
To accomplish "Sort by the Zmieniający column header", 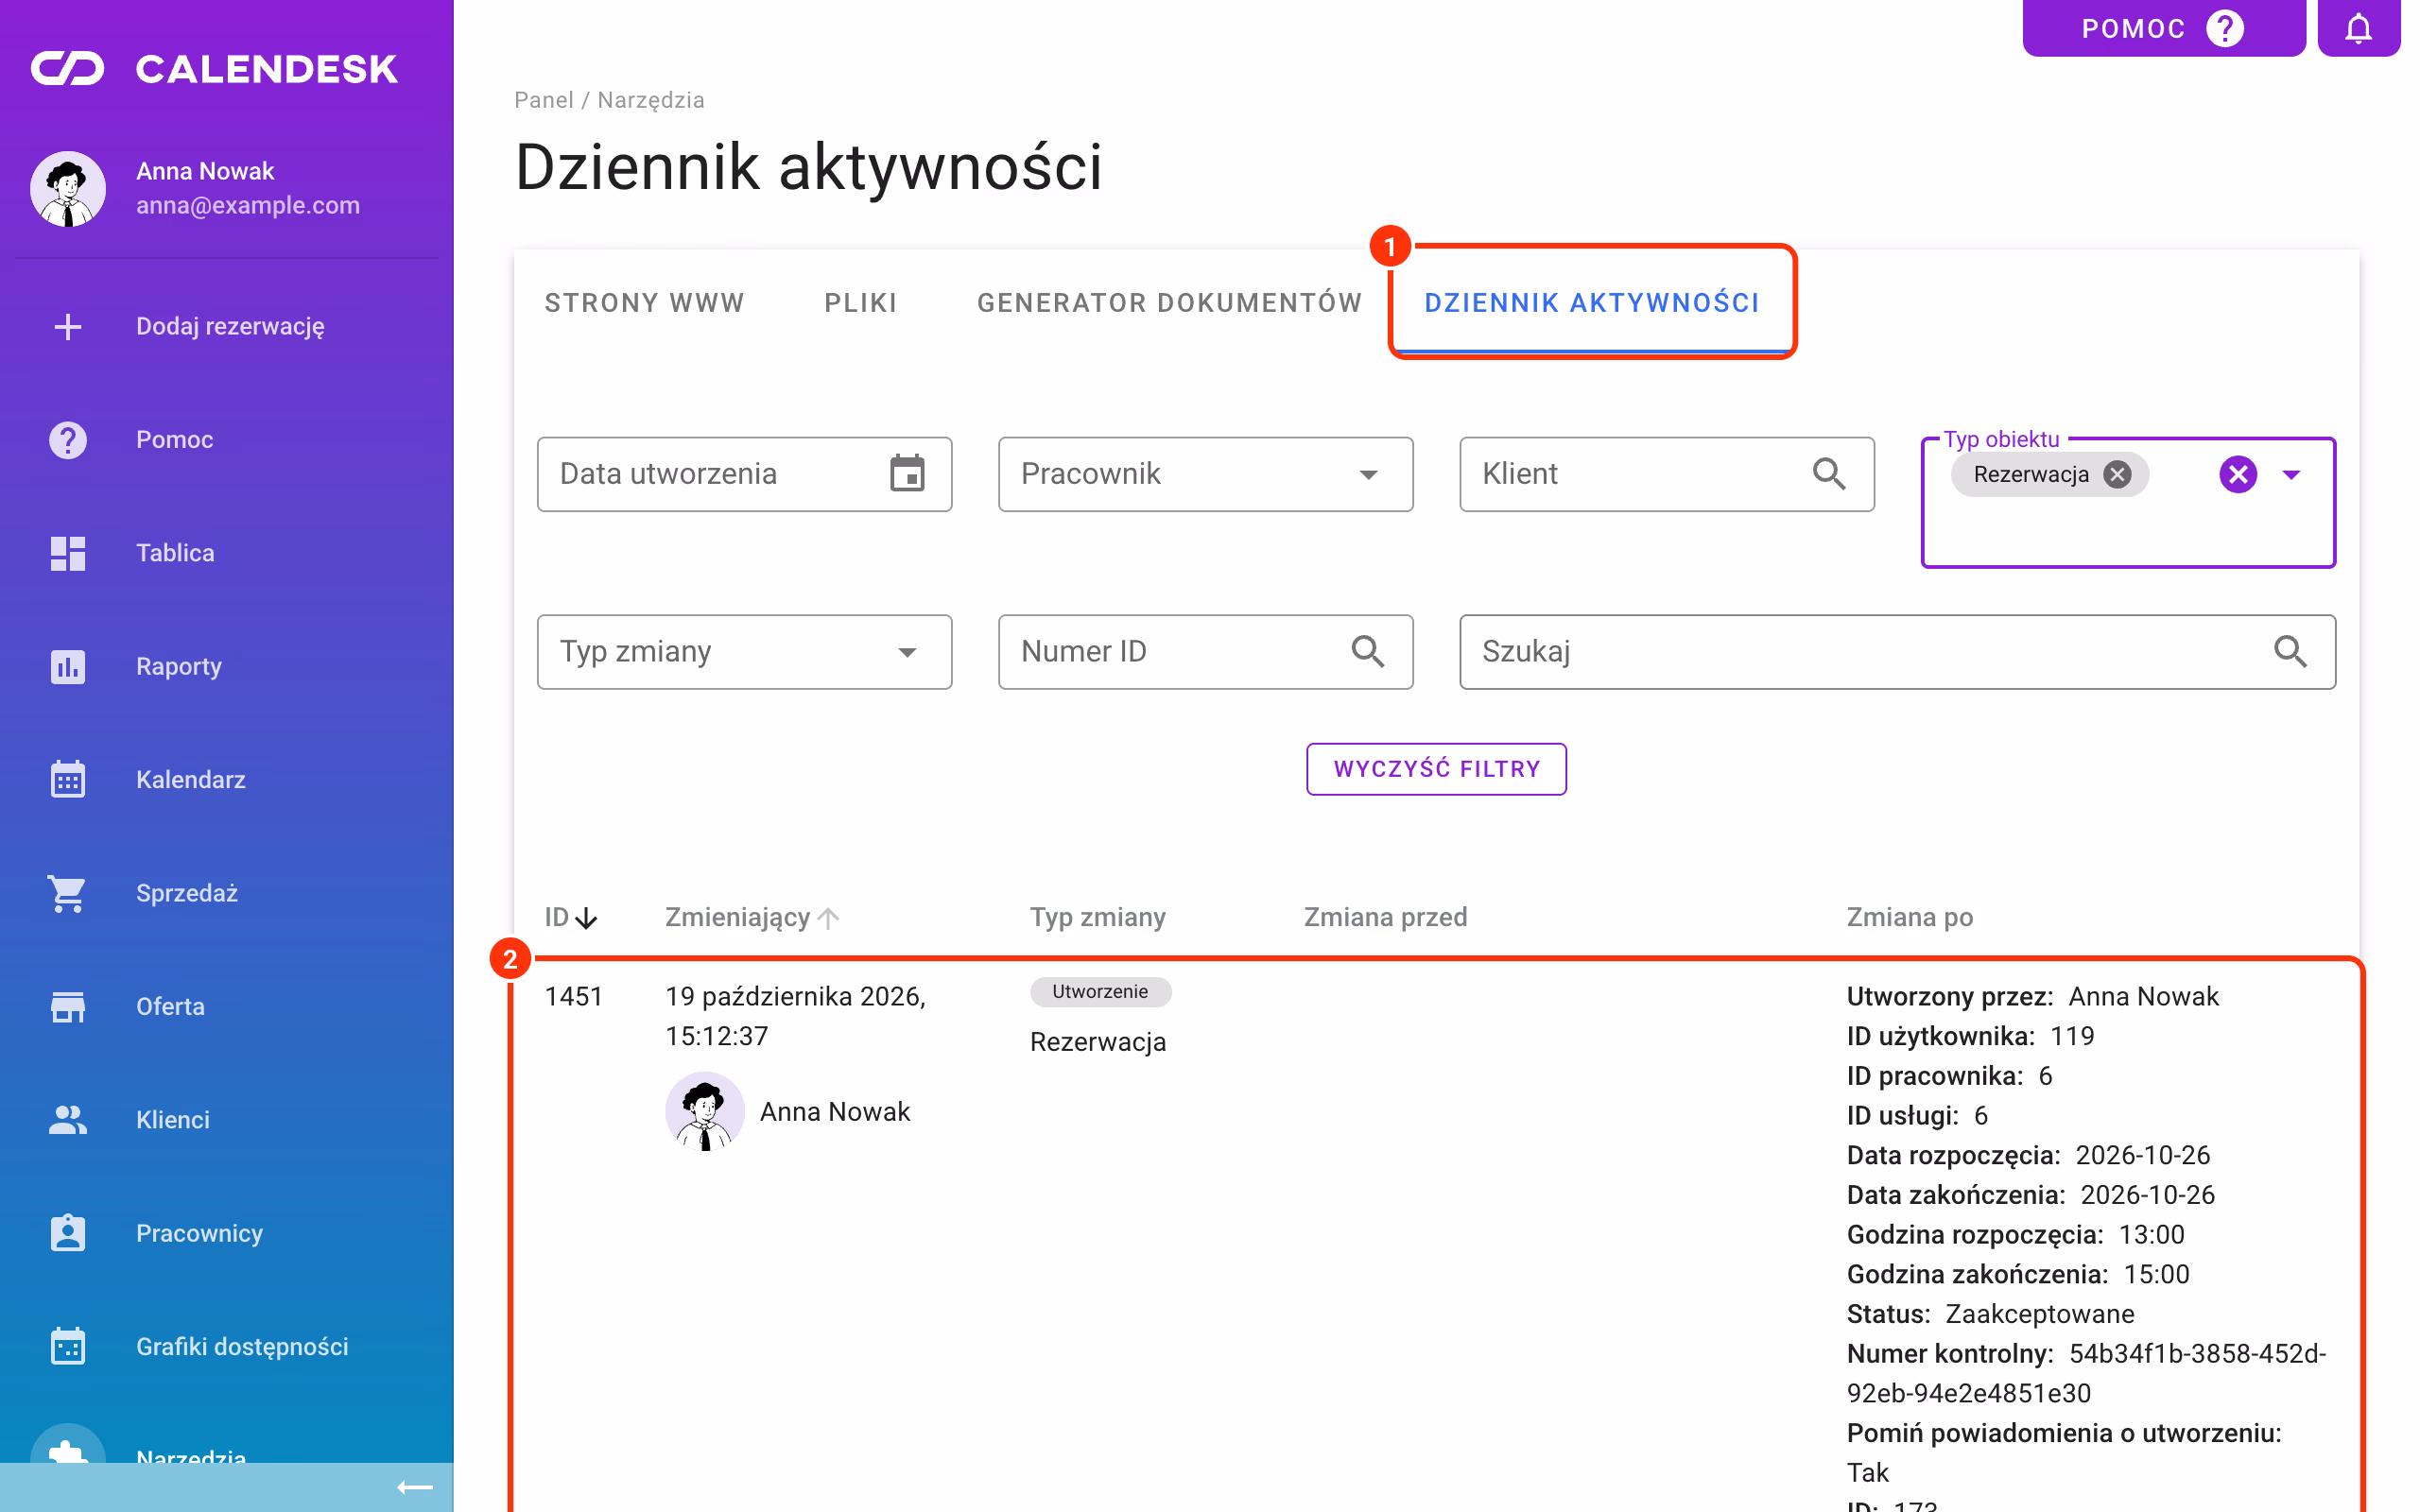I will (x=752, y=917).
